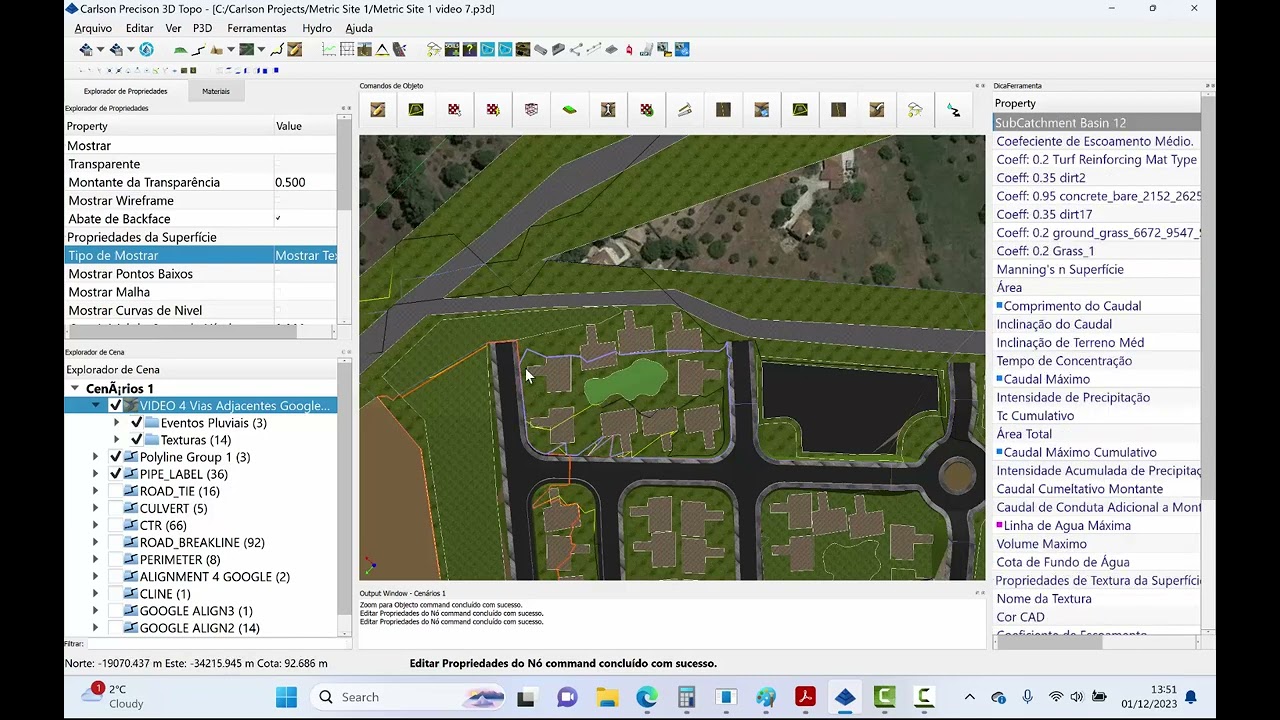Open Carlson Precision 3D from taskbar
This screenshot has width=1280, height=720.
(x=845, y=697)
